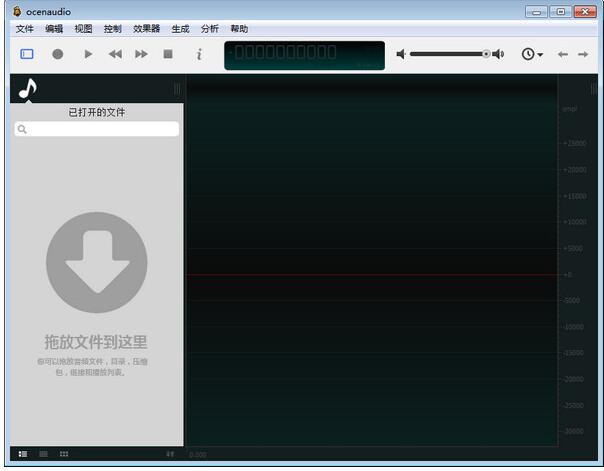
Task: Open the 分析 menu
Action: (210, 29)
